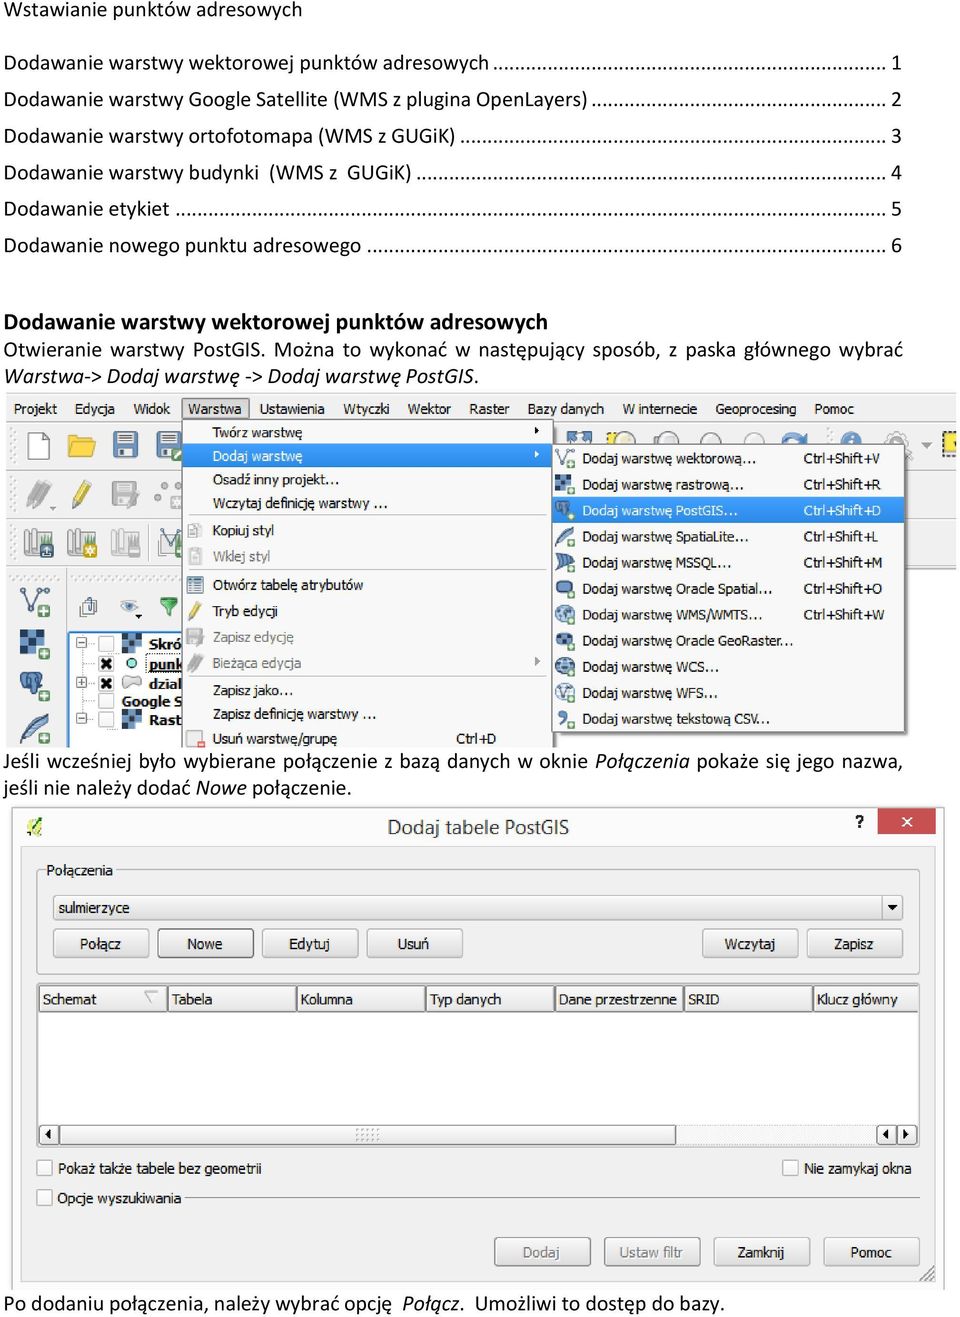Collapse the Rast group tree node
Image resolution: width=960 pixels, height=1317 pixels.
click(x=82, y=719)
